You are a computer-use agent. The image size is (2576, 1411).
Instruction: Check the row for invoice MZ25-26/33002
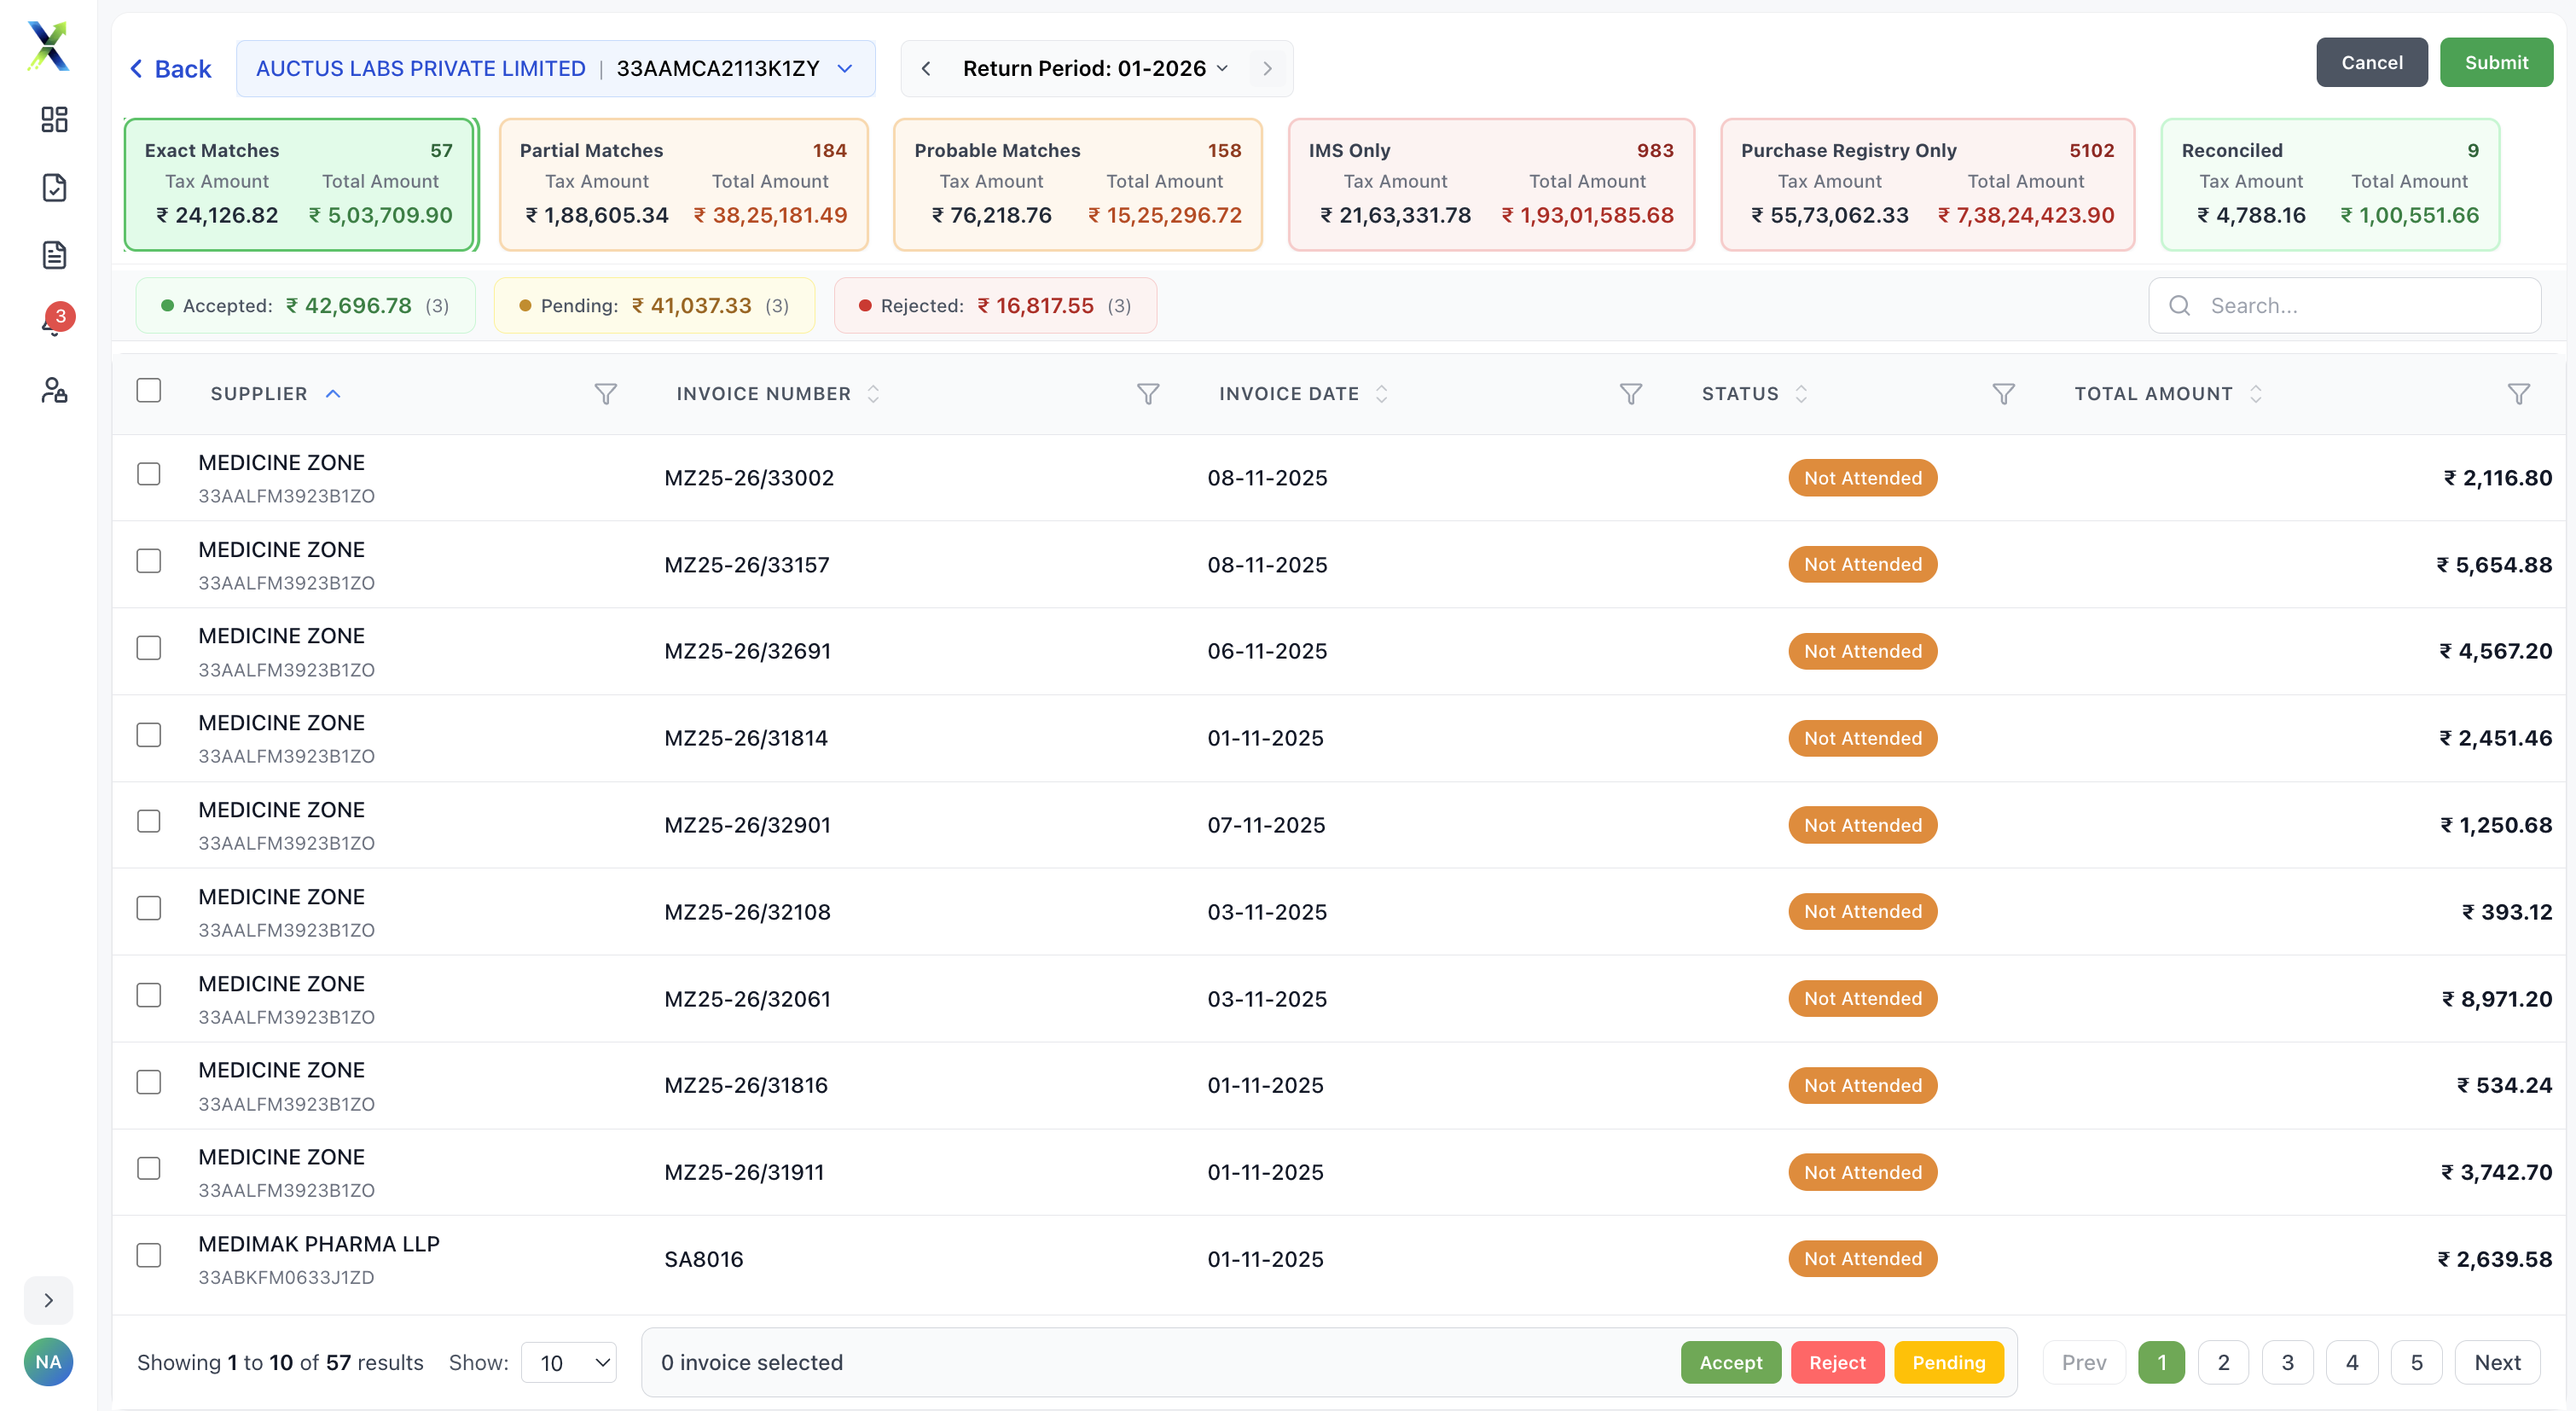point(149,474)
